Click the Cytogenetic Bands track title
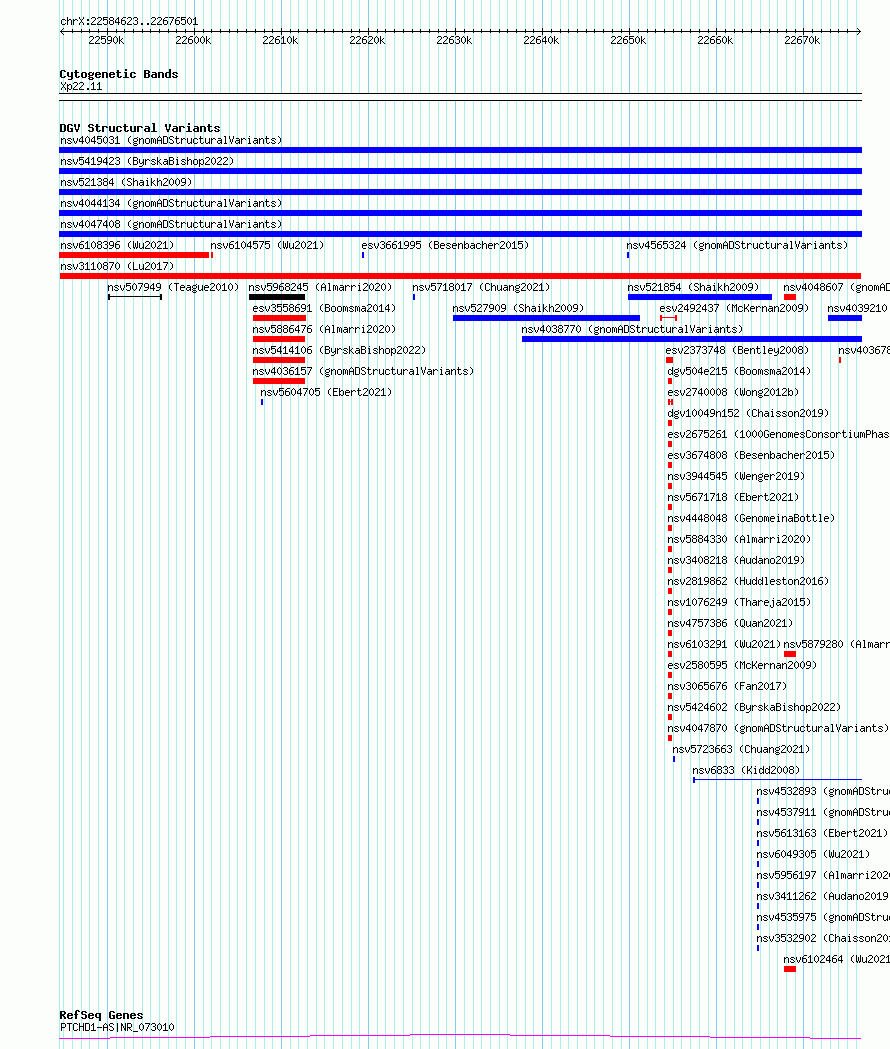Image resolution: width=890 pixels, height=1049 pixels. [x=119, y=74]
